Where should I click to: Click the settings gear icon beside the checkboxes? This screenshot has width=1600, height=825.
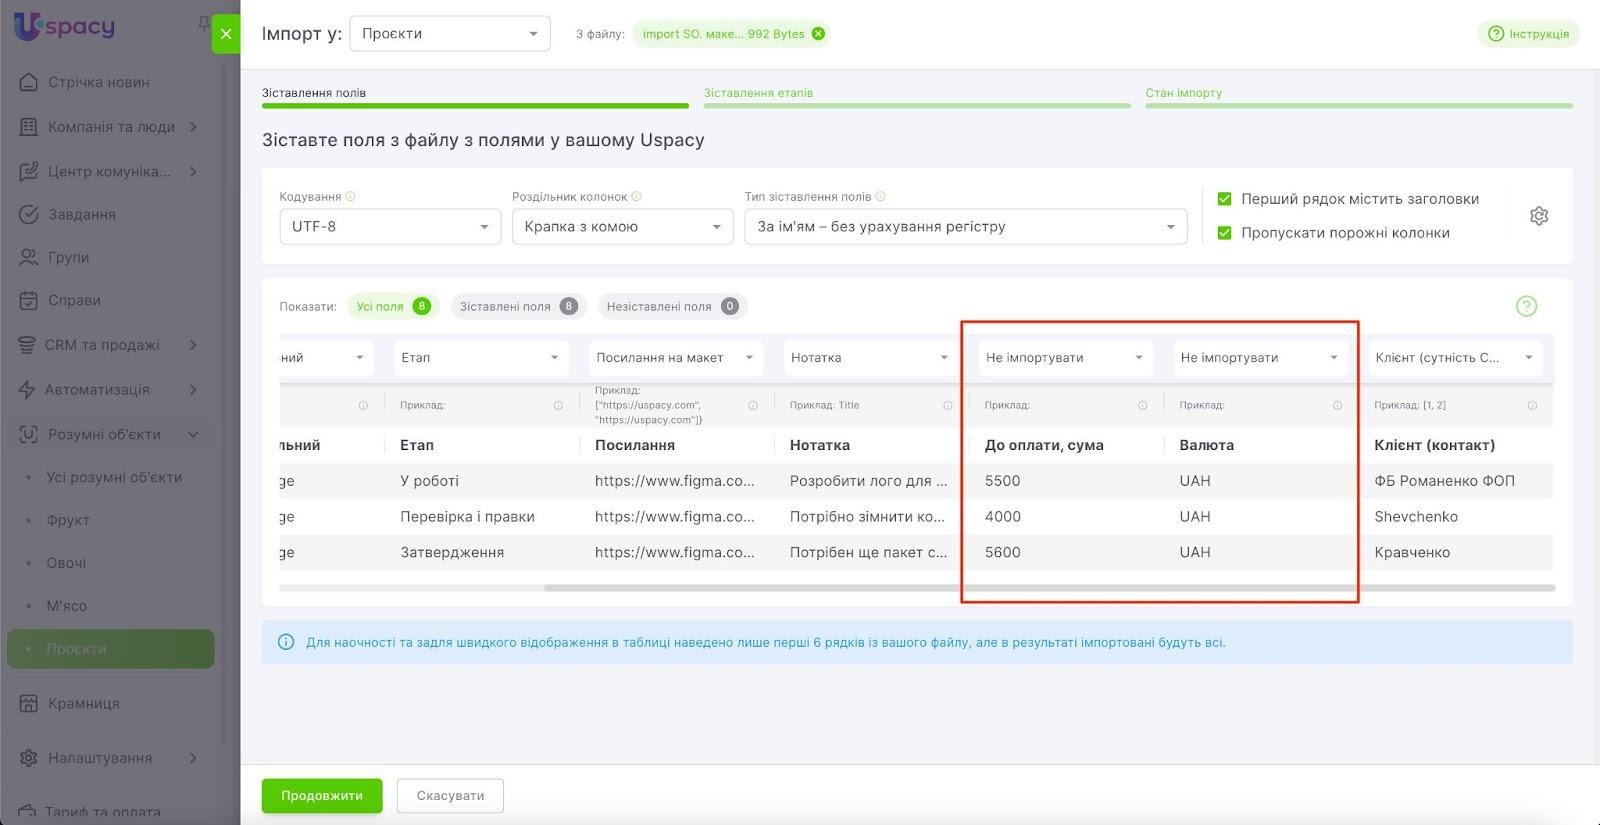click(1538, 216)
